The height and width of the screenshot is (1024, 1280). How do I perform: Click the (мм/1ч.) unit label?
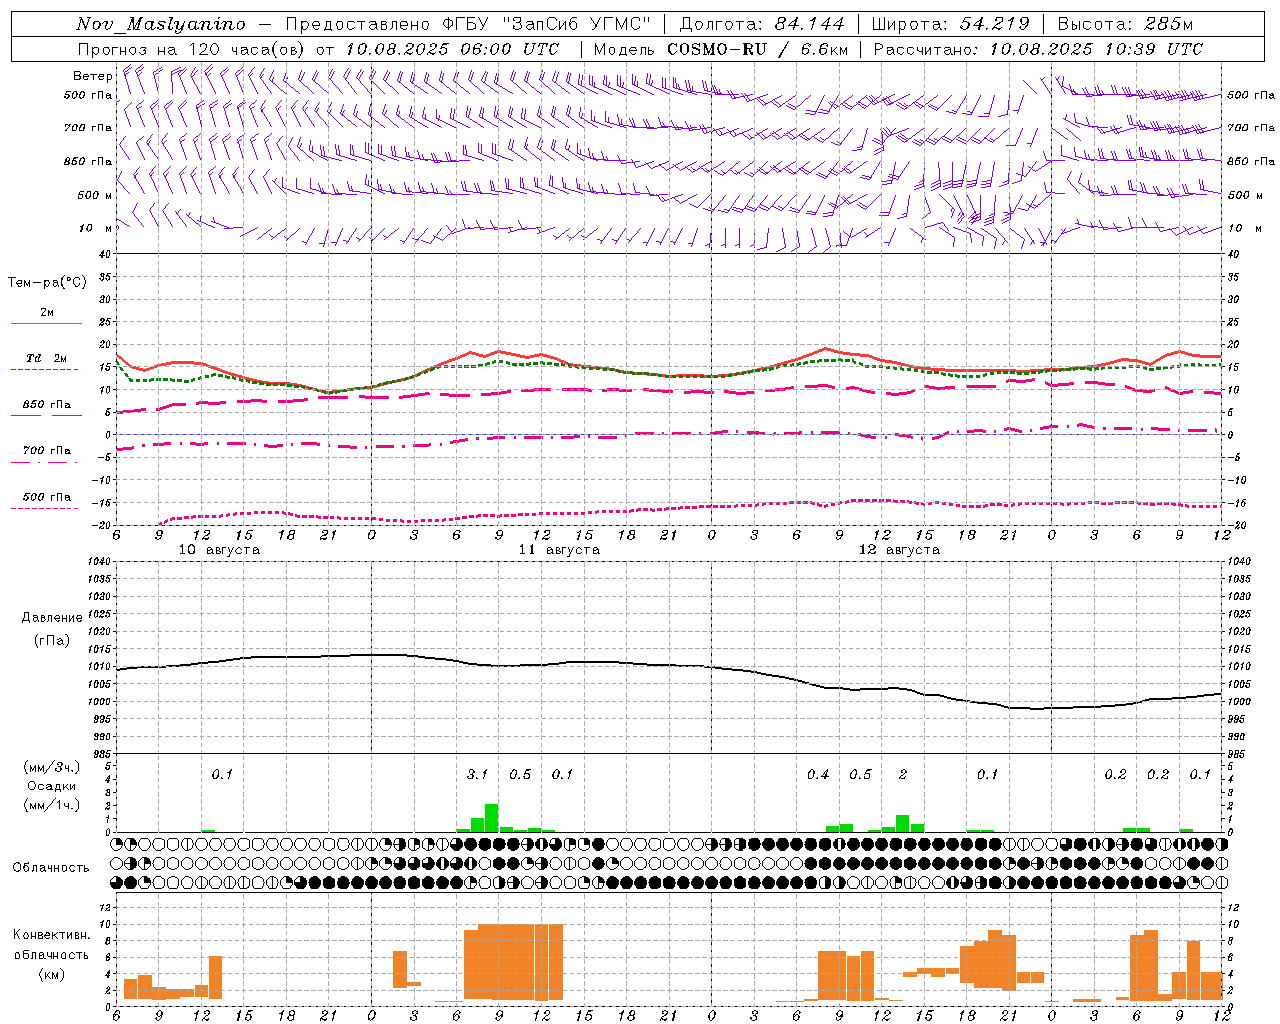tap(52, 805)
